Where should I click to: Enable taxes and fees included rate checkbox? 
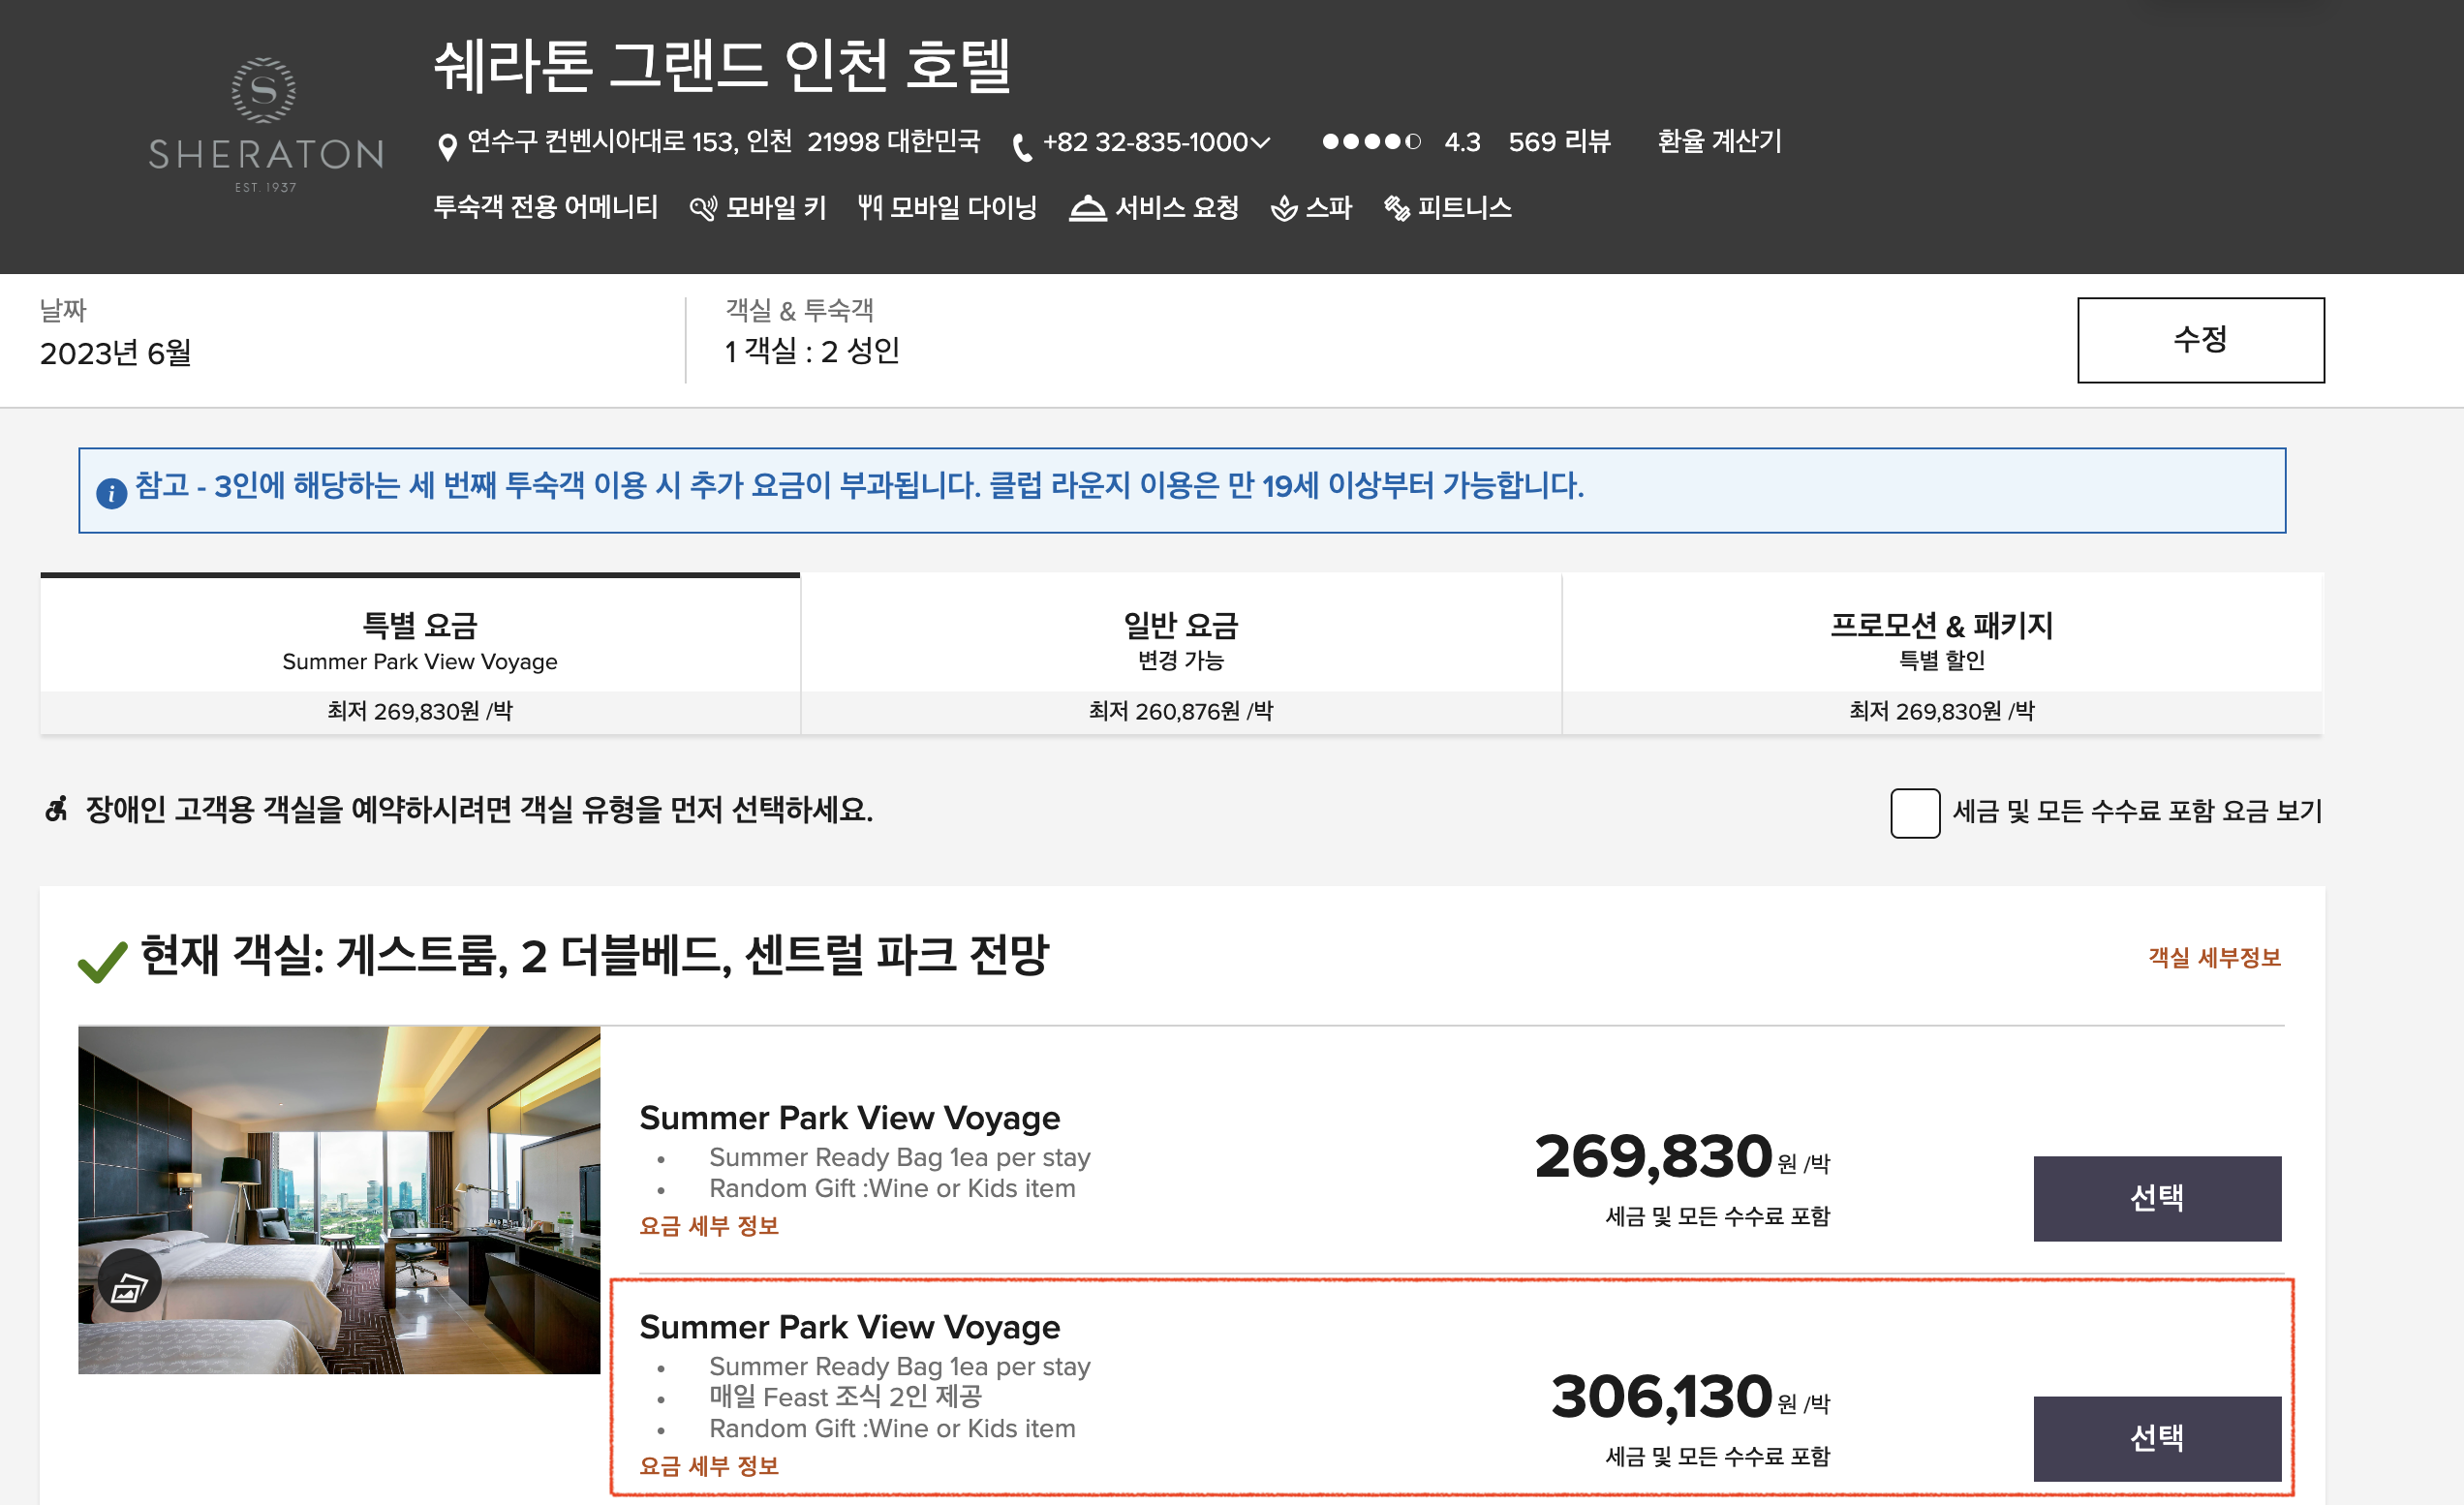click(1914, 812)
